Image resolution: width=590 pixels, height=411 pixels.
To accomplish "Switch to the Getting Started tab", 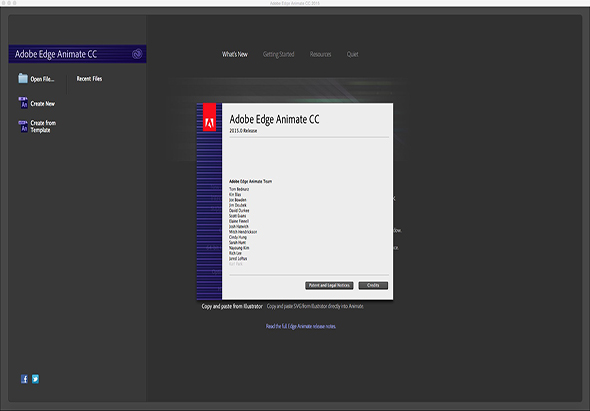I will (278, 54).
